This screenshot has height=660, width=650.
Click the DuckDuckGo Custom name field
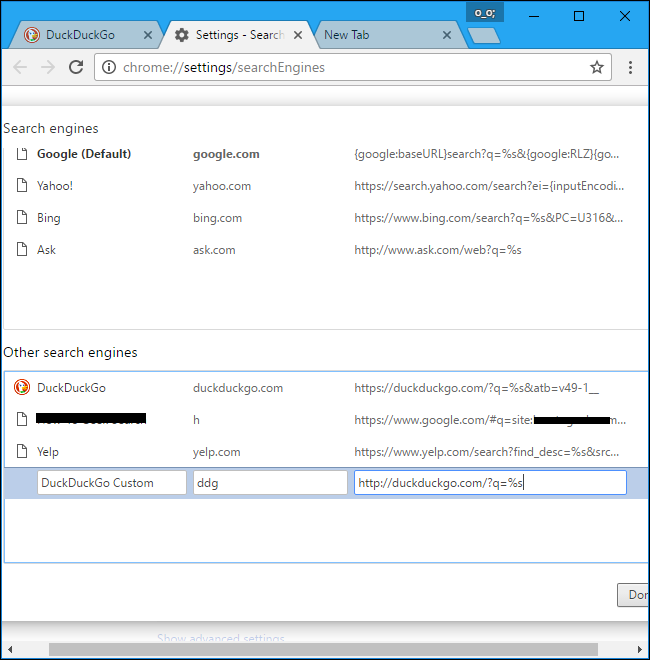[112, 483]
